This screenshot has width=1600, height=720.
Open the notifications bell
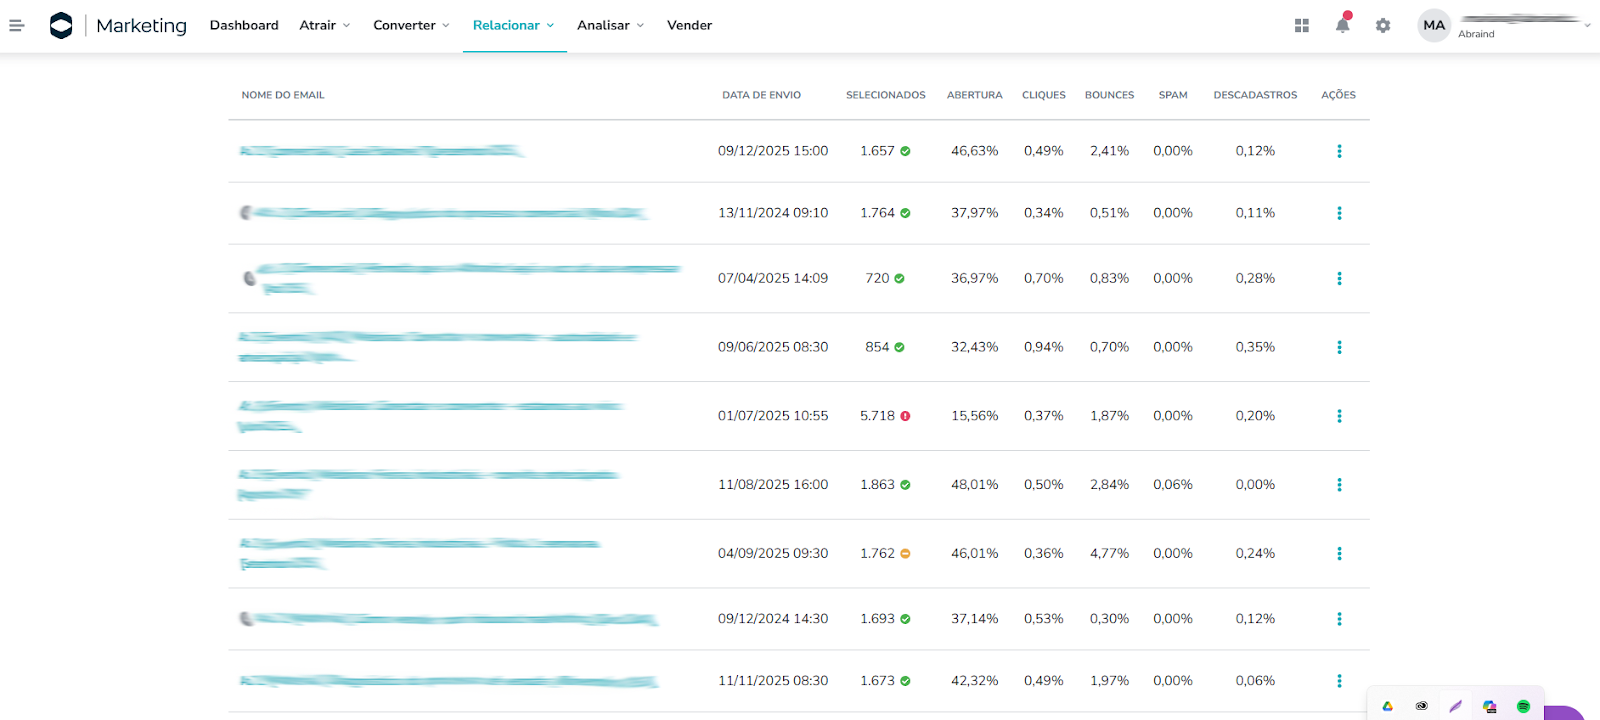(x=1342, y=25)
